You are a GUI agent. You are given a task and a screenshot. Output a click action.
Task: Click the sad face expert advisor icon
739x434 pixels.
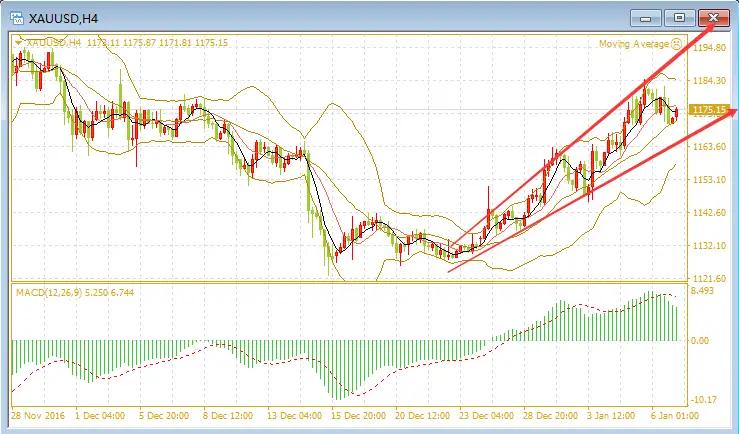(x=676, y=44)
